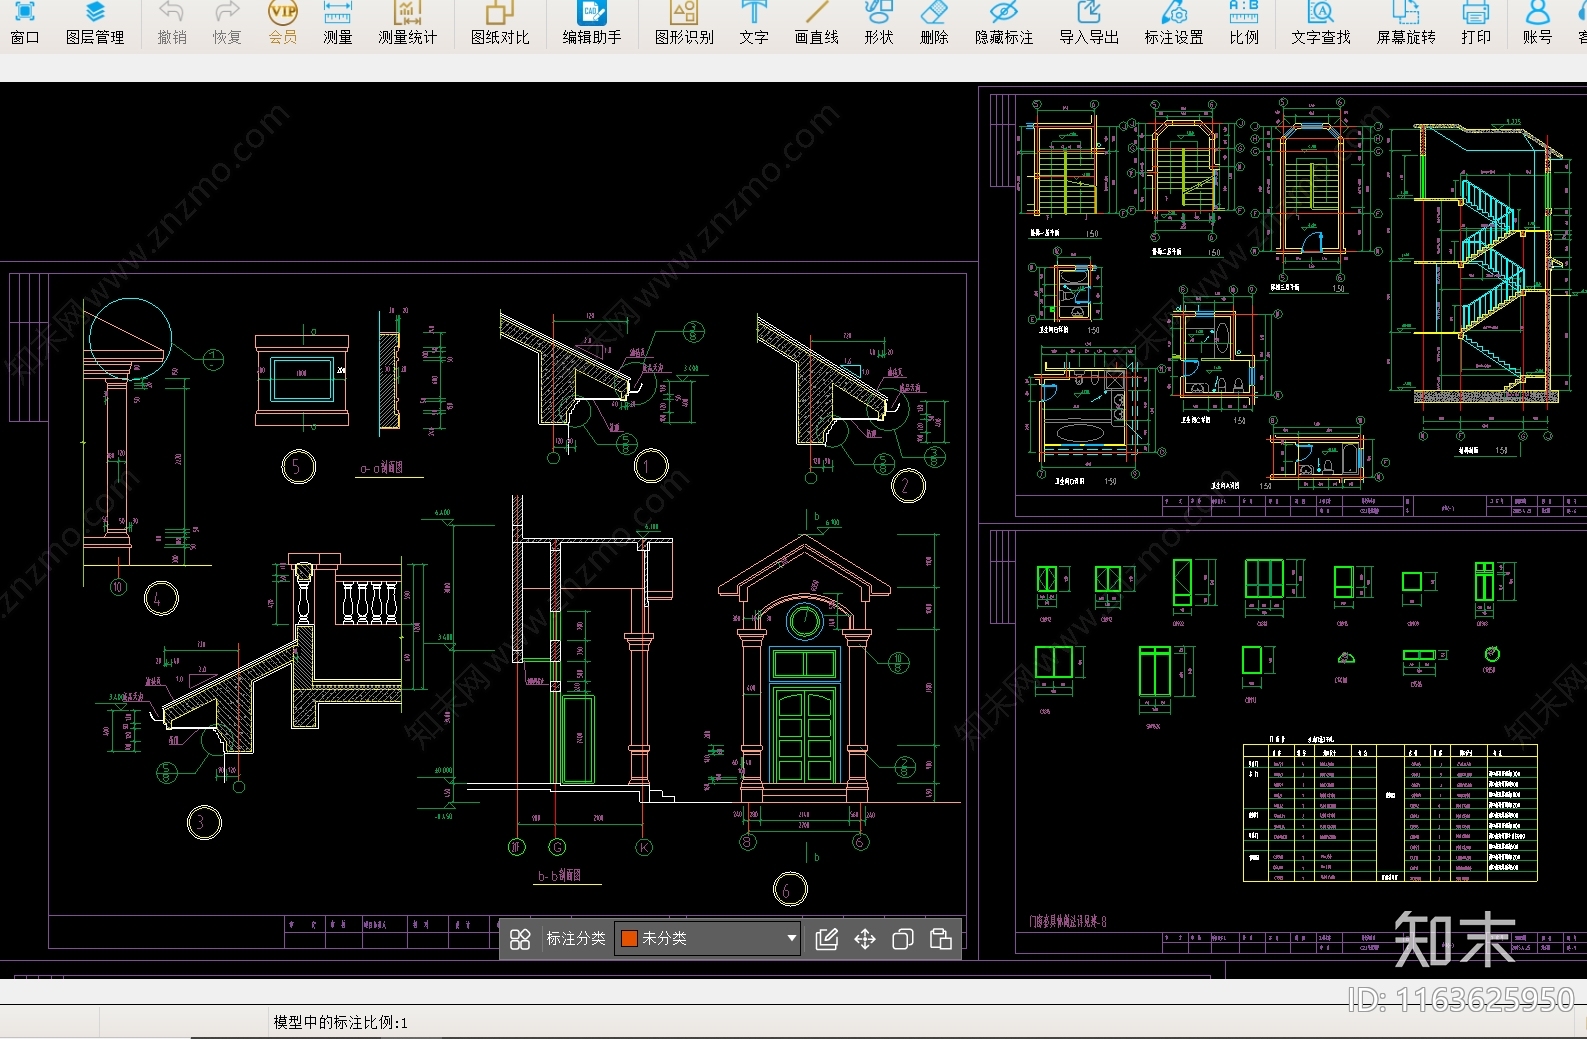Click the edit annotation pencil icon

coord(827,939)
